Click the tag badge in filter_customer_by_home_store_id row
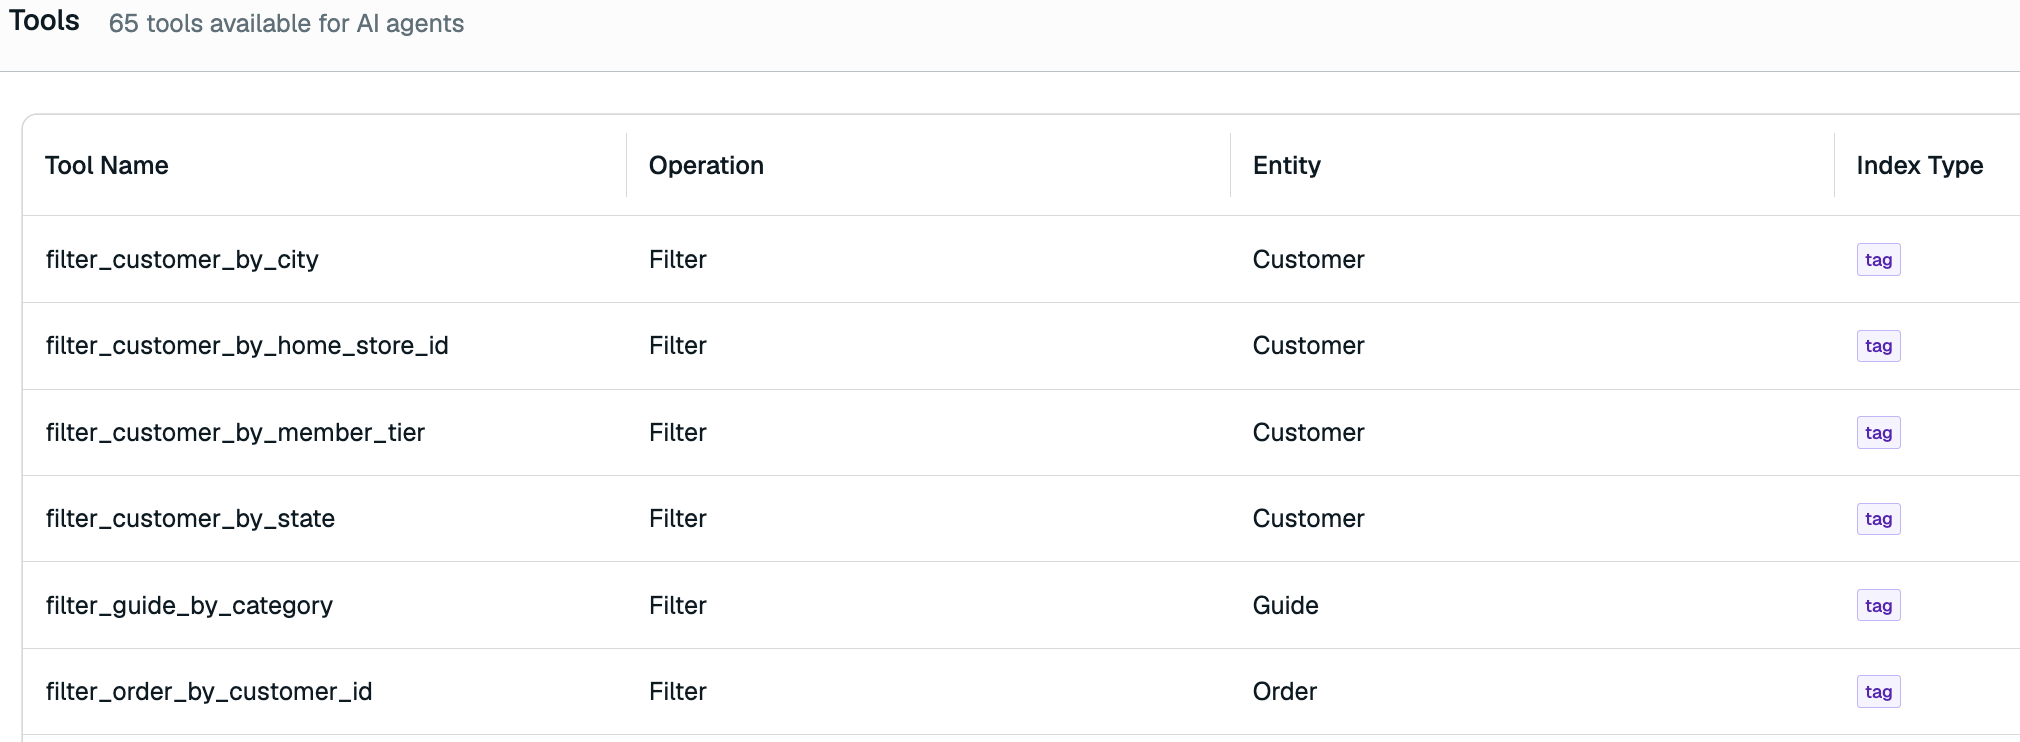 point(1878,346)
